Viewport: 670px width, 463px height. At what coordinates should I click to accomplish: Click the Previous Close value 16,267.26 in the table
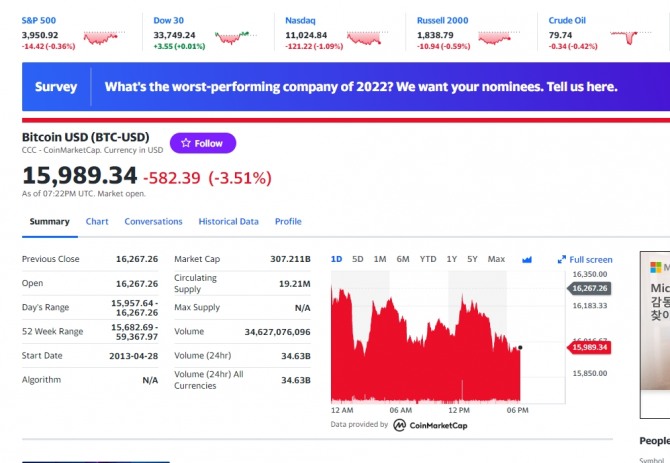pyautogui.click(x=137, y=259)
